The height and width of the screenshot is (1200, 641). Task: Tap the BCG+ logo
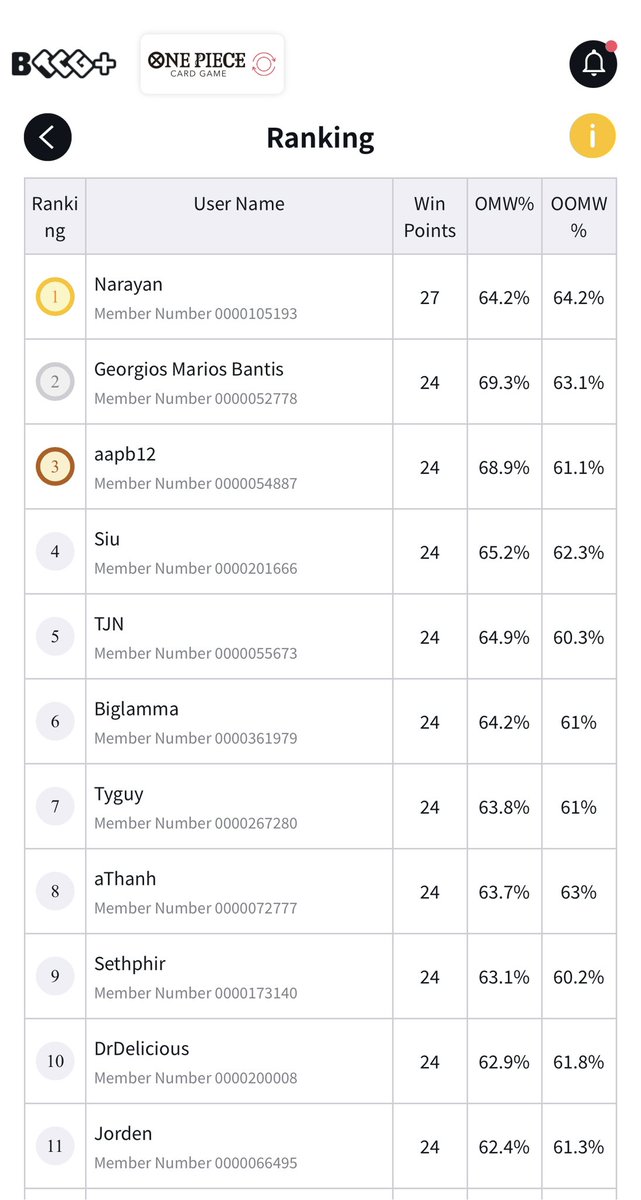click(x=64, y=64)
